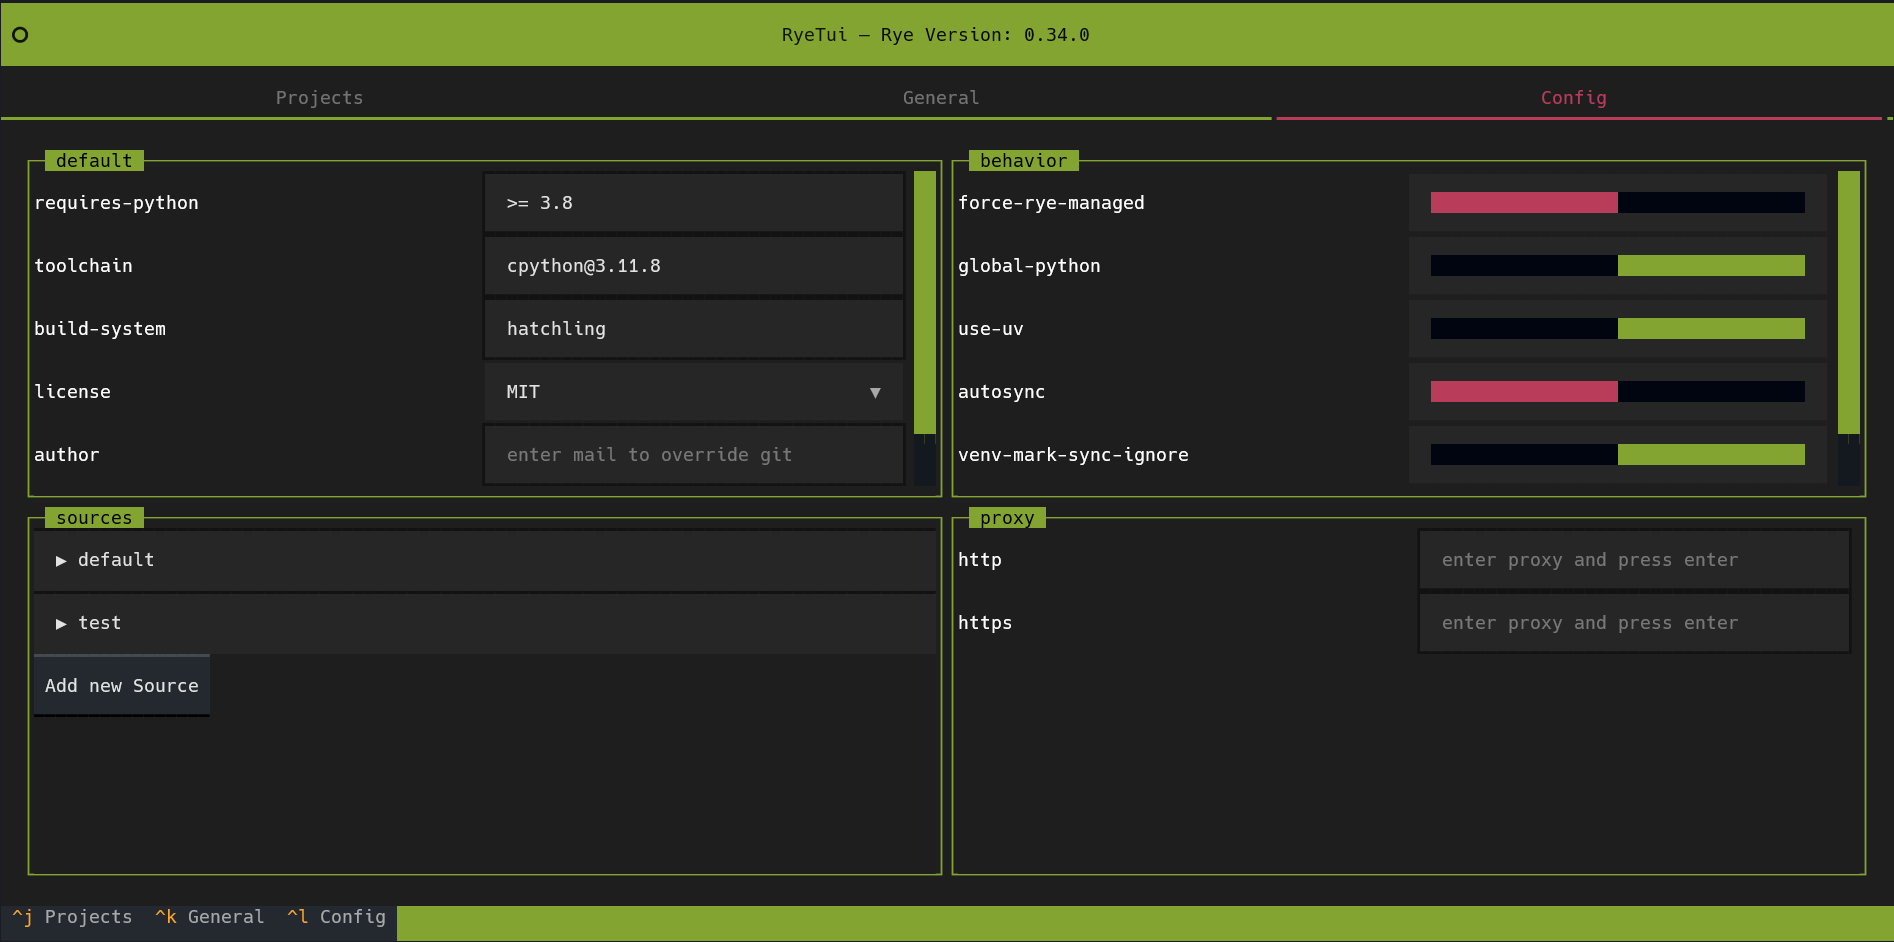Click the requires-python label
The width and height of the screenshot is (1894, 942).
(x=116, y=203)
